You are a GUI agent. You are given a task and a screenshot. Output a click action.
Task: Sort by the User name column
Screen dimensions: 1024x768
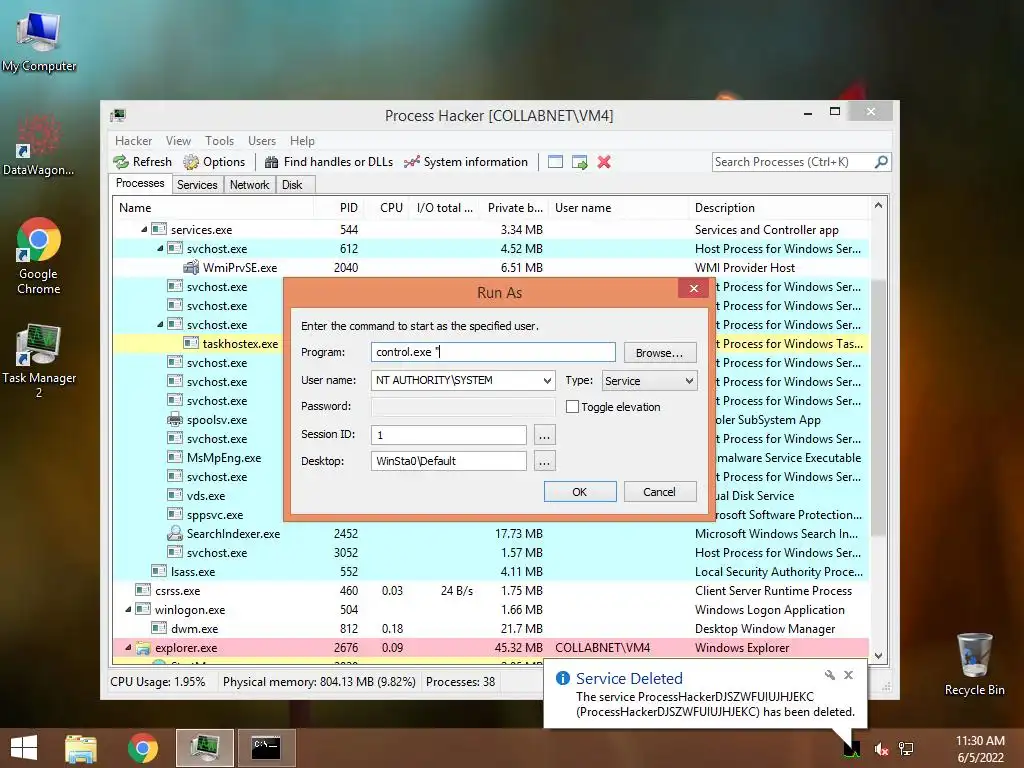click(x=618, y=208)
